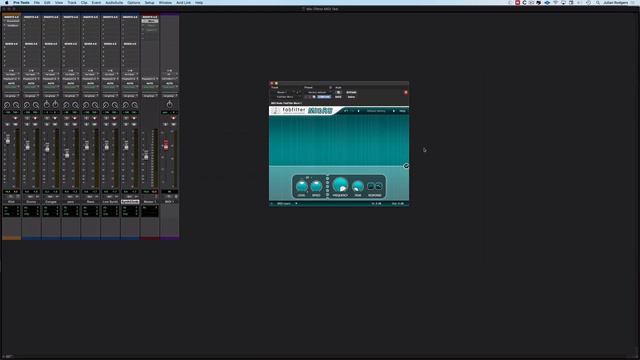
Task: Click the red MIDI 1 track fader
Action: pos(166,145)
